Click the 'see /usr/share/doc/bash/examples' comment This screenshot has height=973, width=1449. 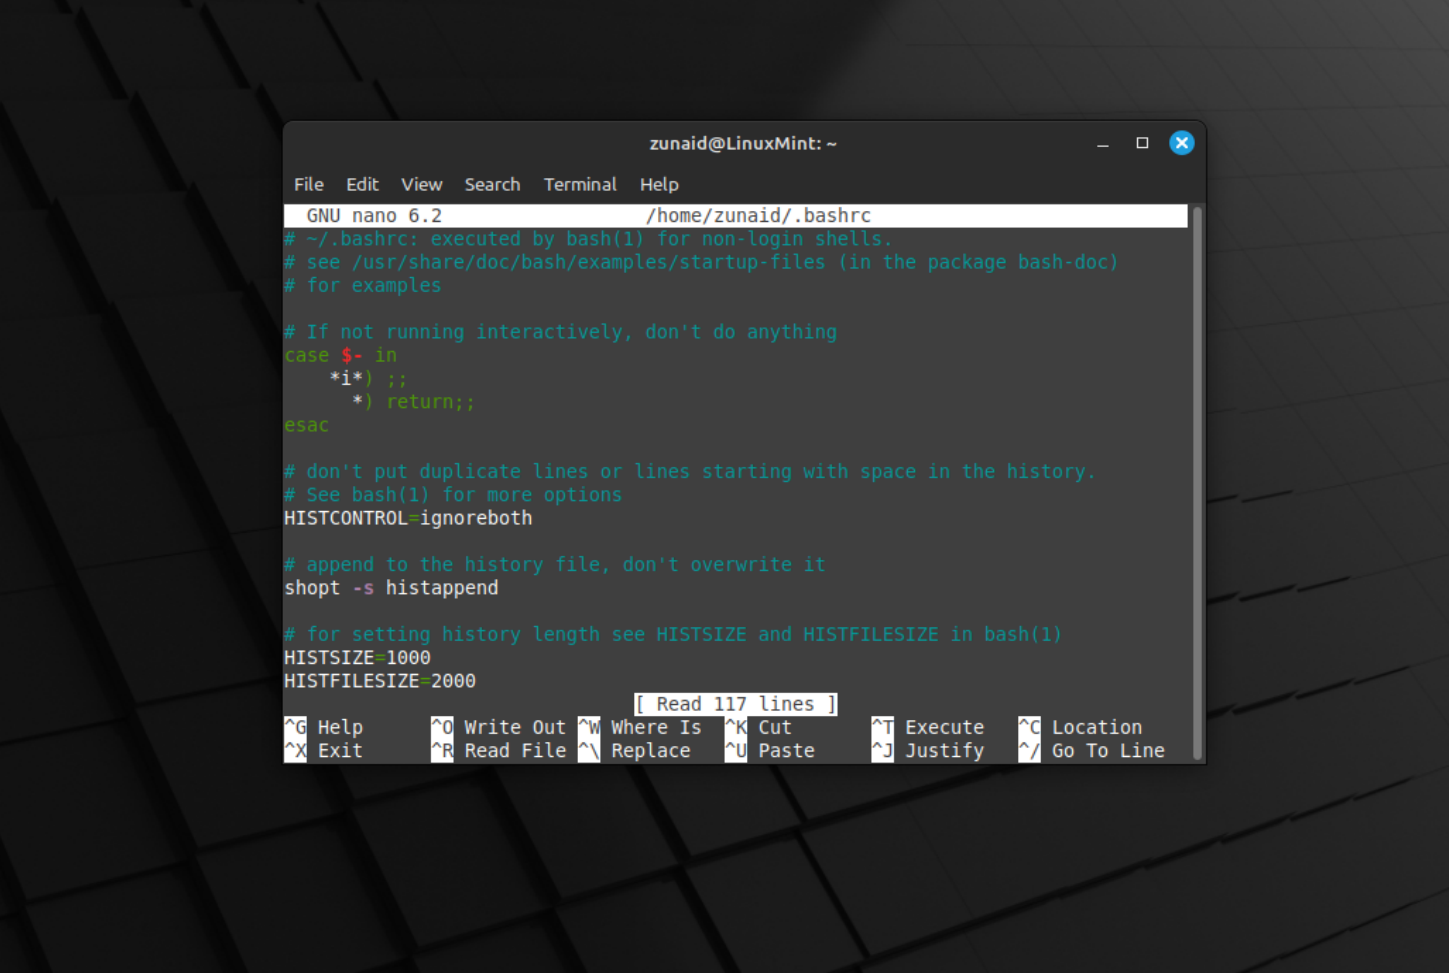[x=701, y=262]
